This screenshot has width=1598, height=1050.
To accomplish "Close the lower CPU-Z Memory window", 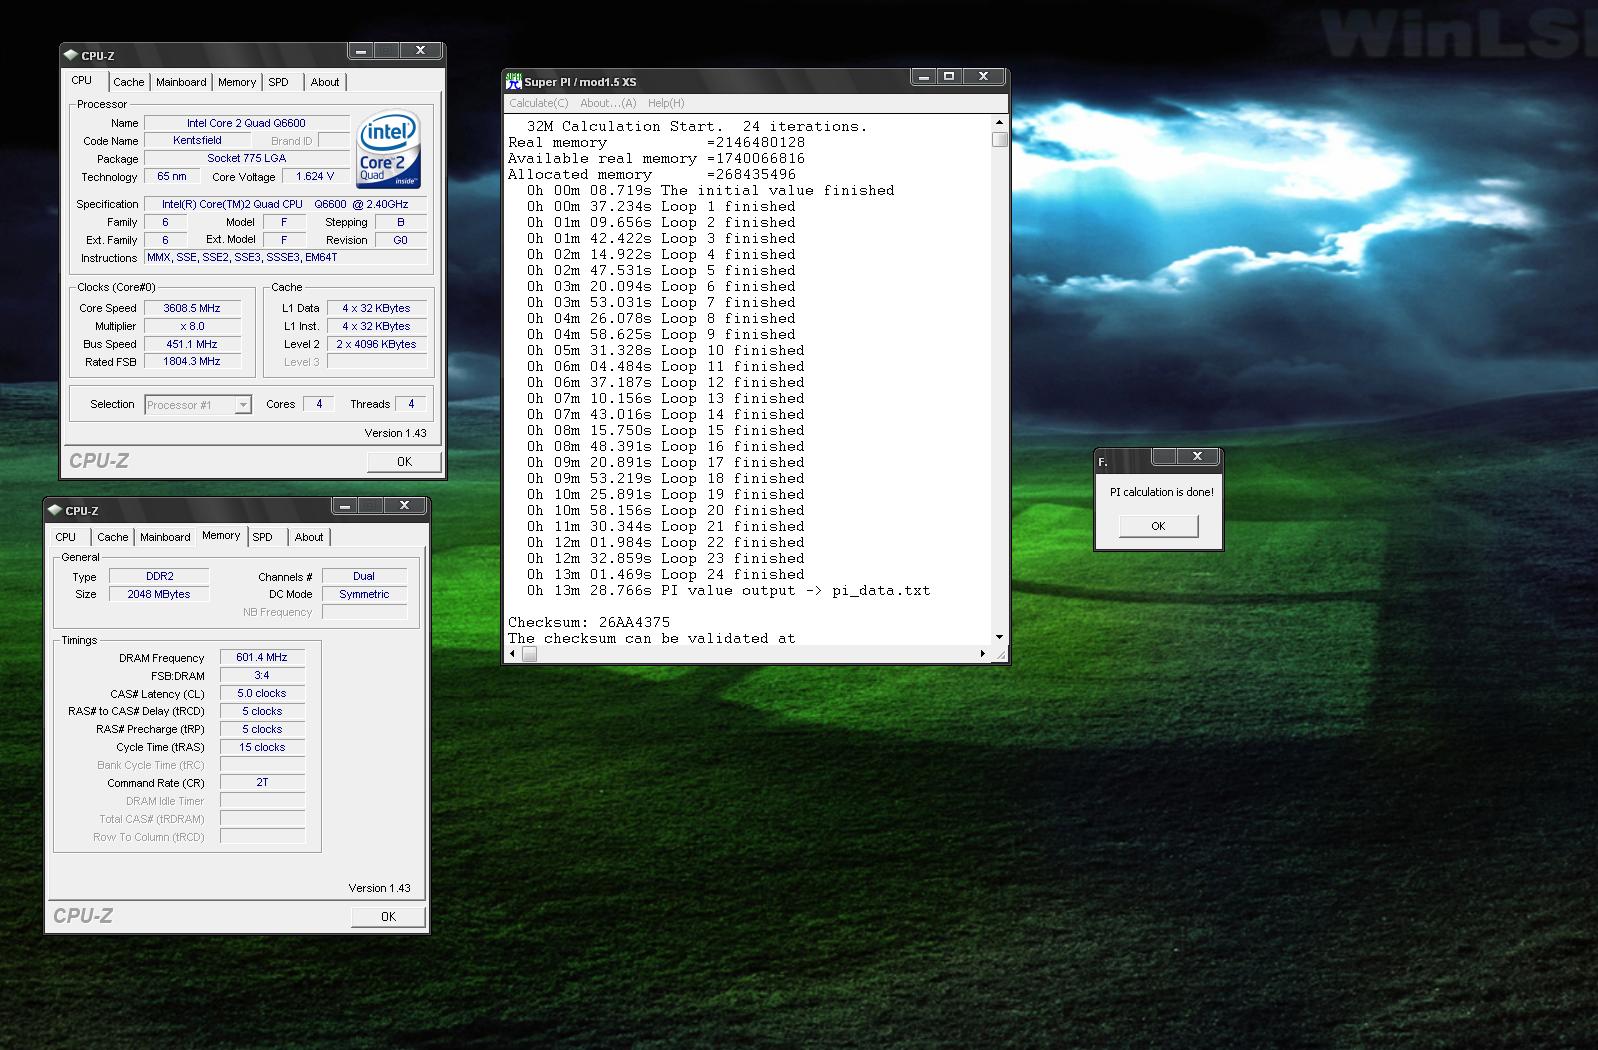I will (405, 506).
